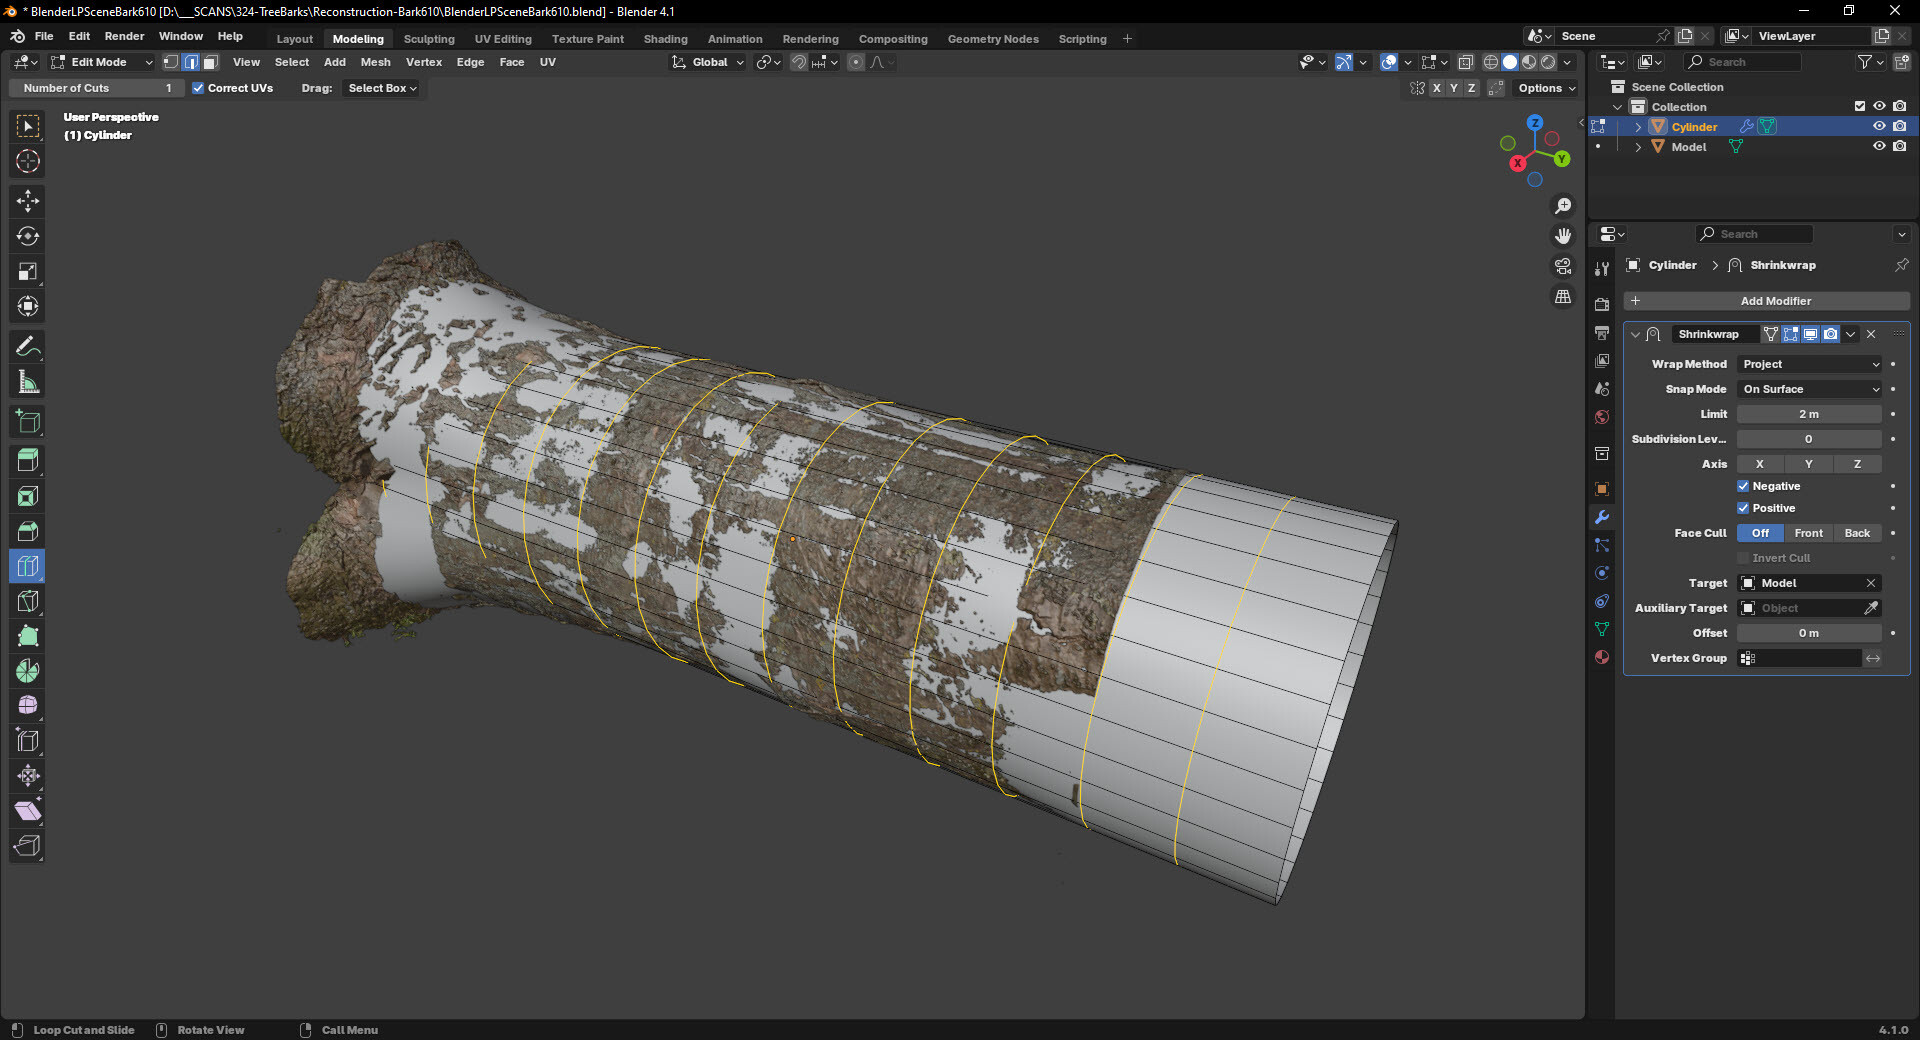Toggle the Correct UVs checkbox
The width and height of the screenshot is (1920, 1040).
tap(199, 88)
